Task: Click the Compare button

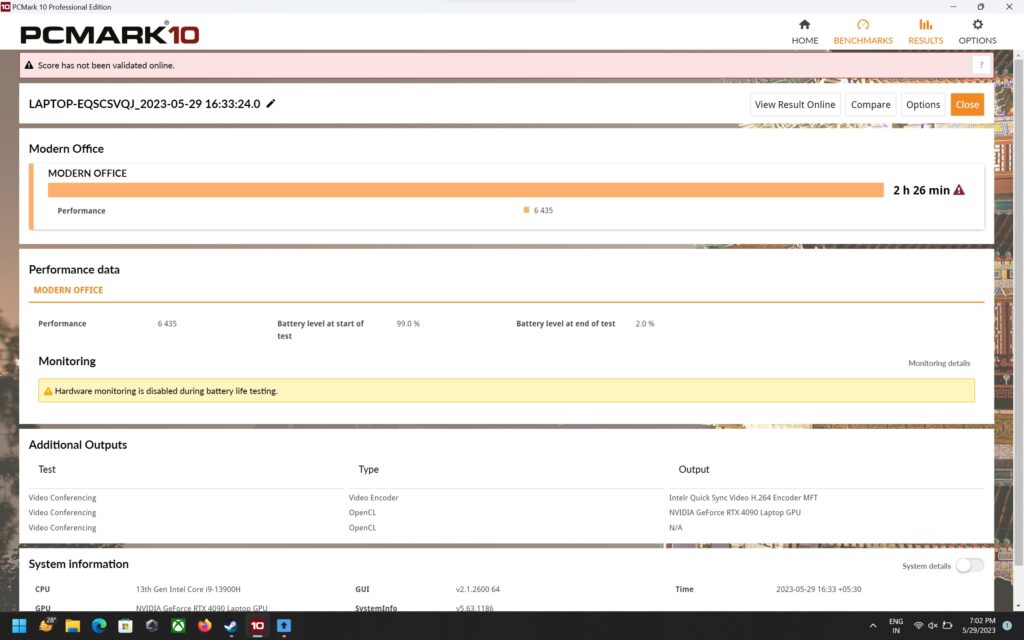Action: [x=871, y=104]
